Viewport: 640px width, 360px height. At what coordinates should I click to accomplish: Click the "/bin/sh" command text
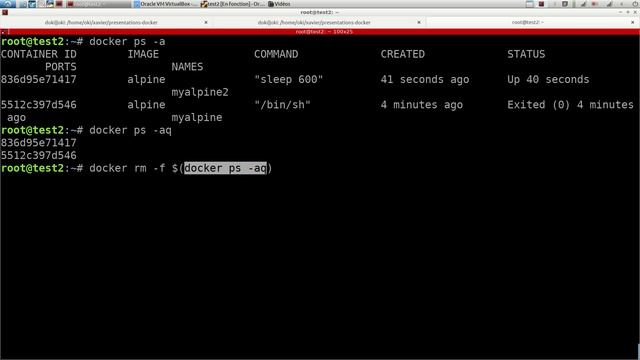point(282,105)
